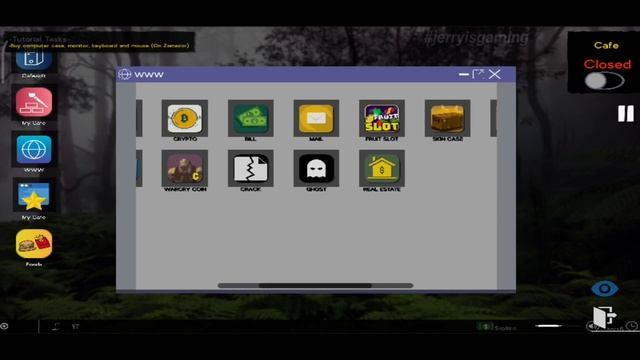This screenshot has height=360, width=640.
Task: Open the Mail site icon
Action: tap(316, 118)
